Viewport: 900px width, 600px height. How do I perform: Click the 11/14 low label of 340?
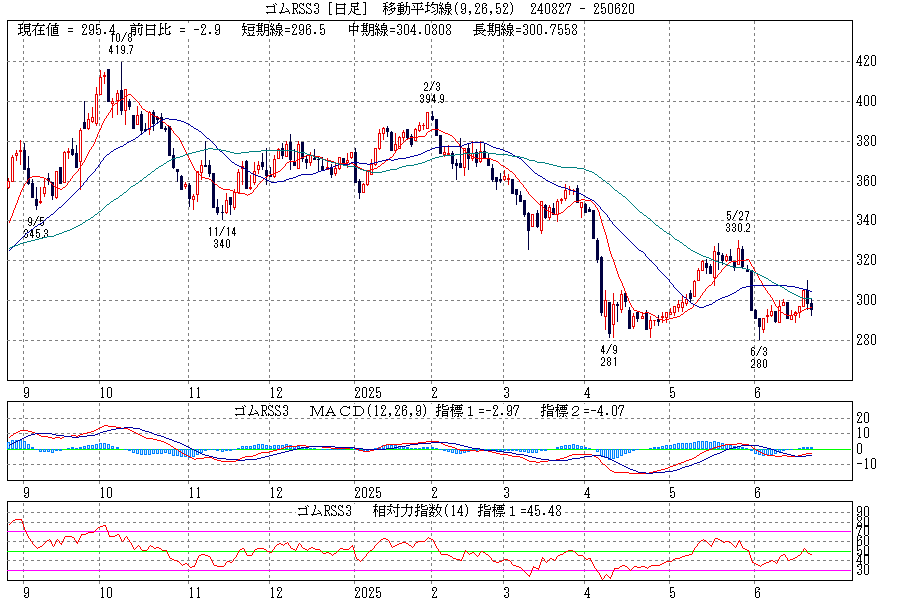pos(222,236)
